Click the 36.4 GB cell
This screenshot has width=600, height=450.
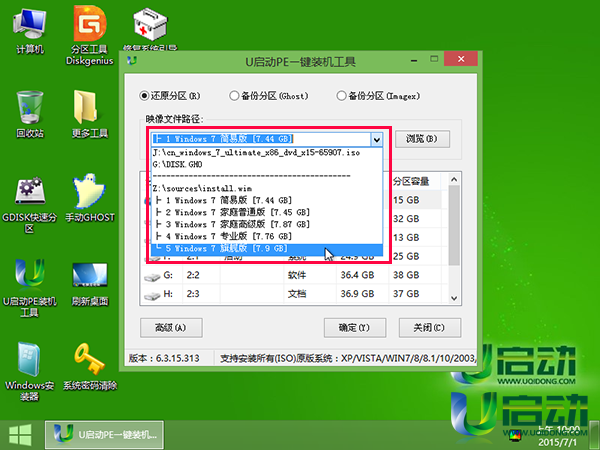[x=357, y=275]
